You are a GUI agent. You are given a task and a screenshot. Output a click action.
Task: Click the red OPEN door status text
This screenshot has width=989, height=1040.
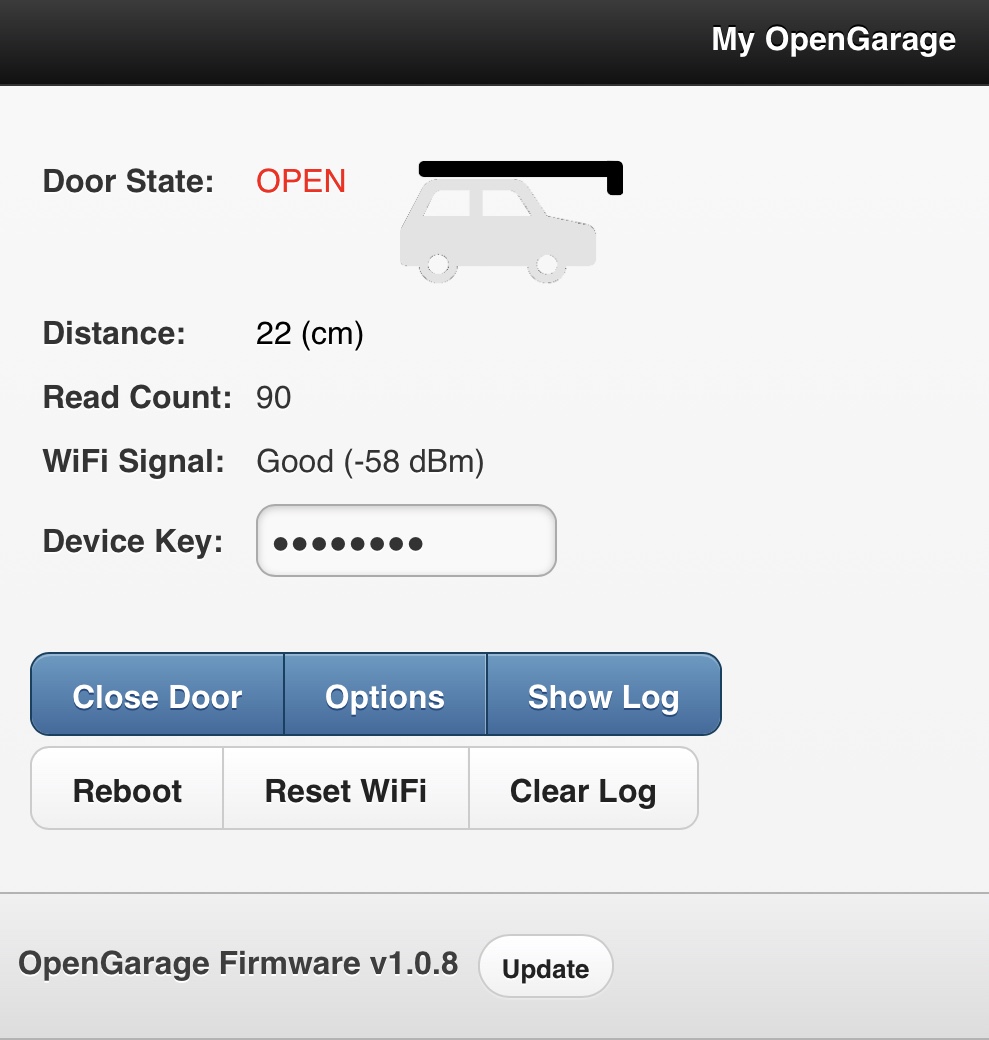301,181
